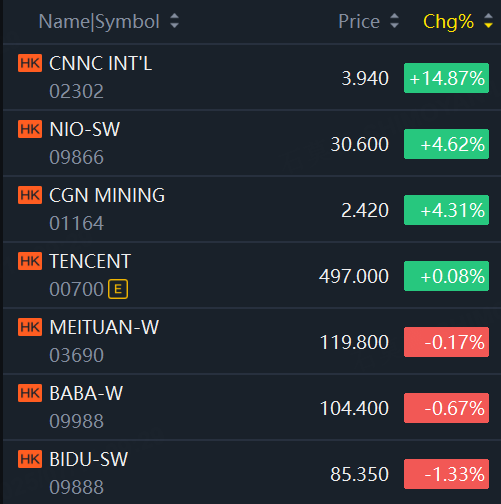This screenshot has height=504, width=501.
Task: Select the TENCENT price 497.000
Action: [354, 276]
